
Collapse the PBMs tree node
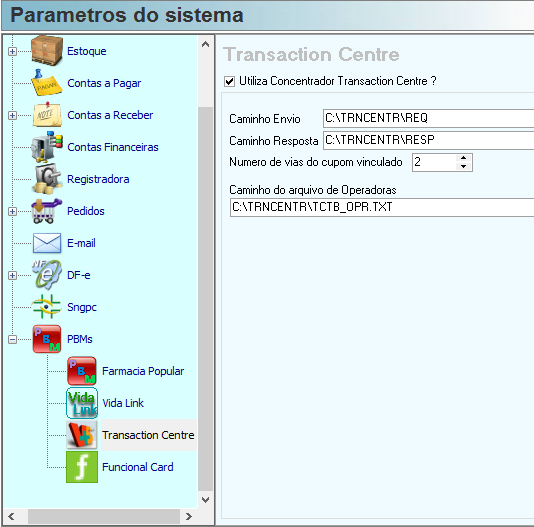tap(12, 339)
